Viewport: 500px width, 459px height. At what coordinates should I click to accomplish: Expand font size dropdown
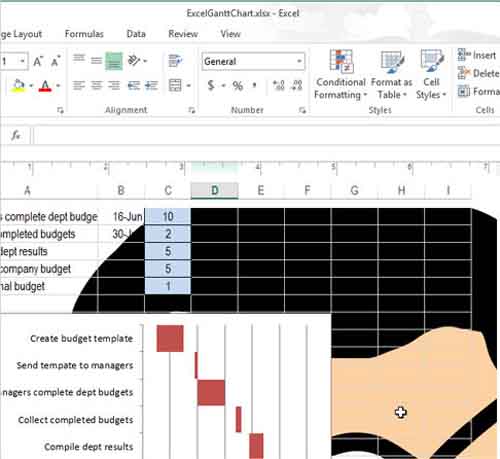click(22, 61)
